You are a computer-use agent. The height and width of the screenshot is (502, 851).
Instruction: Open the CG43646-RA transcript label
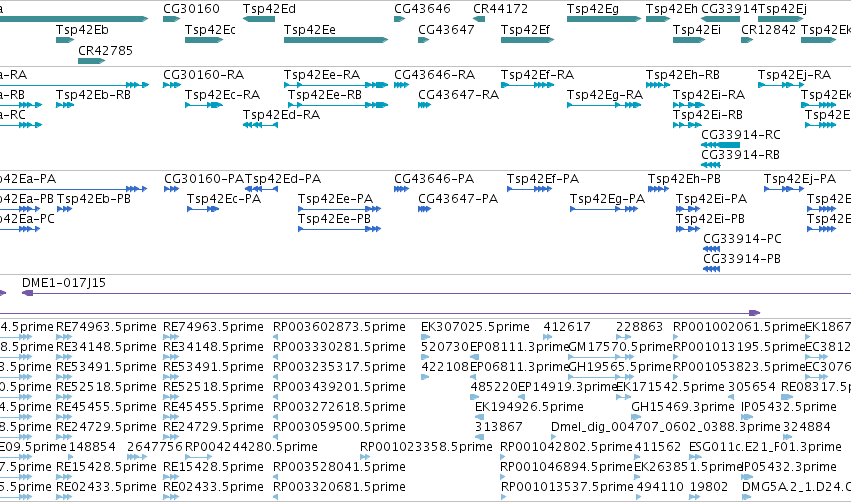pyautogui.click(x=435, y=75)
